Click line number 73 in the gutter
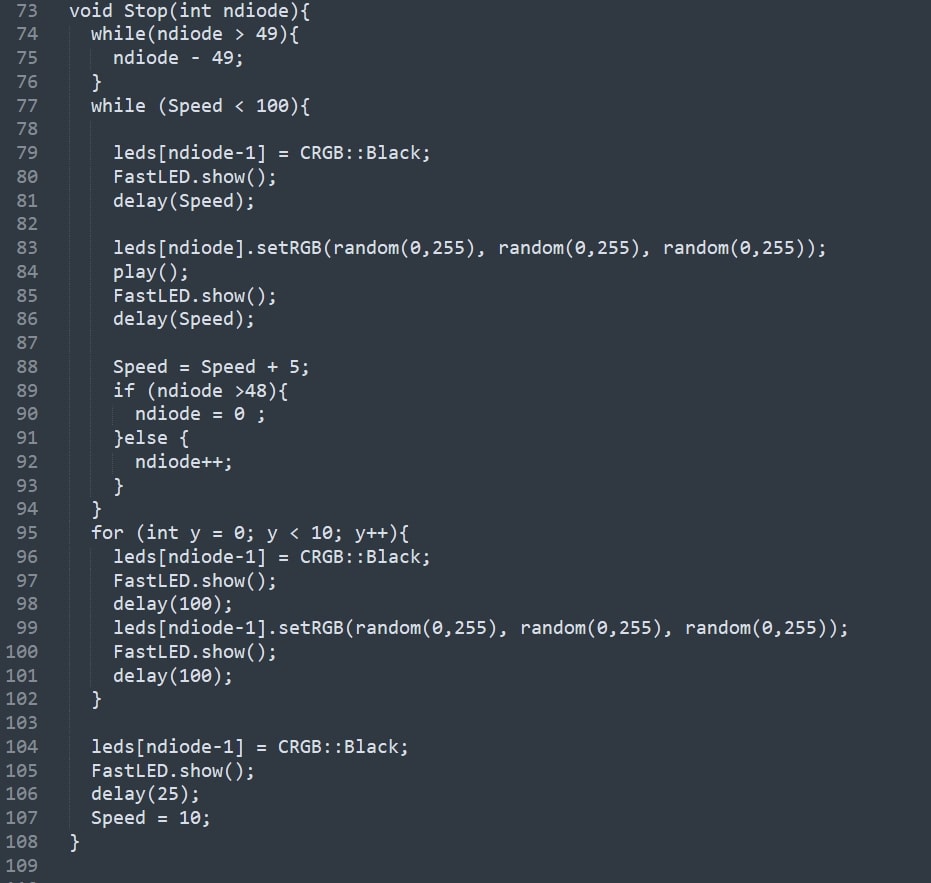The image size is (931, 883). pos(27,11)
